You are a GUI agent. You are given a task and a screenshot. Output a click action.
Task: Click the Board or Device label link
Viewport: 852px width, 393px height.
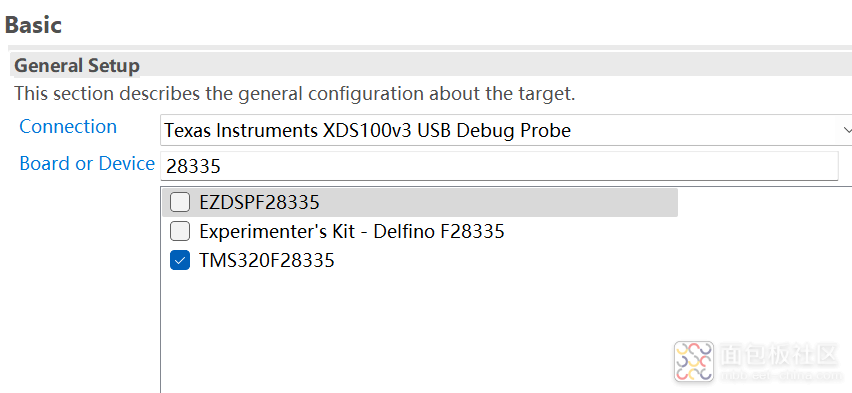click(87, 164)
